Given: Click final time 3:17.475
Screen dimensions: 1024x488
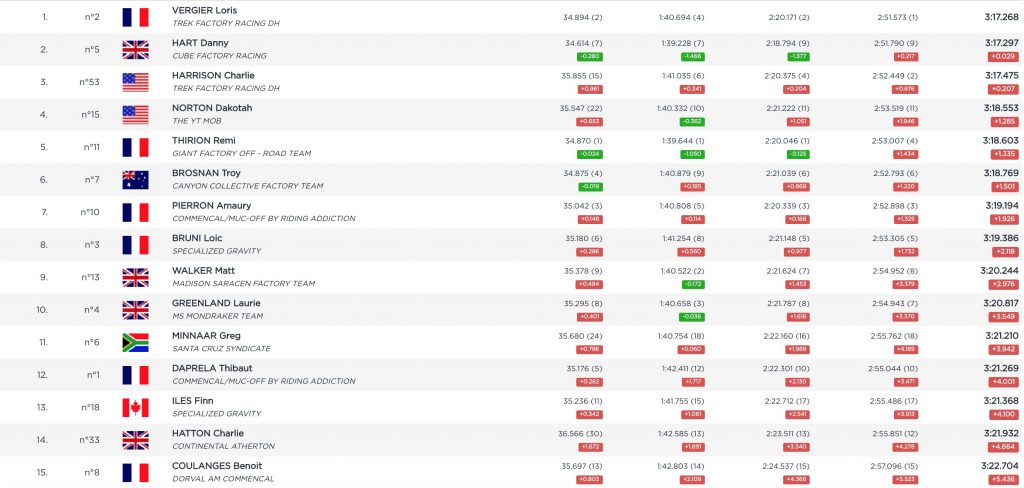Looking at the screenshot, I should click(x=1001, y=76).
